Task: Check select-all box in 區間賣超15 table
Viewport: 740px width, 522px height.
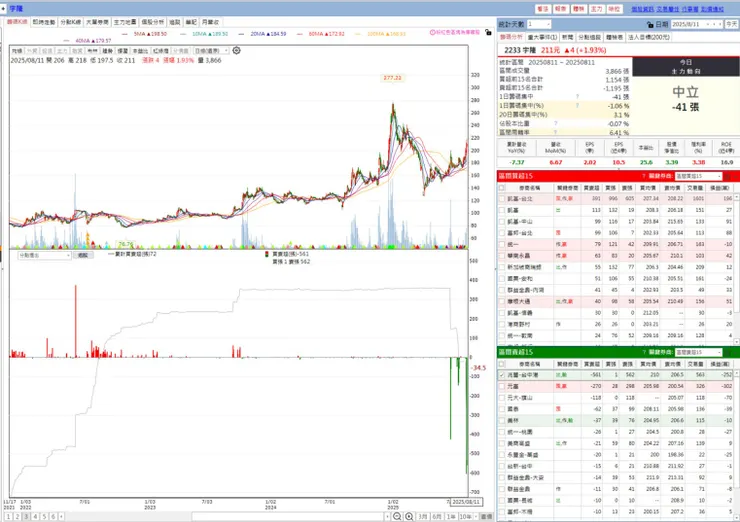Action: 502,364
